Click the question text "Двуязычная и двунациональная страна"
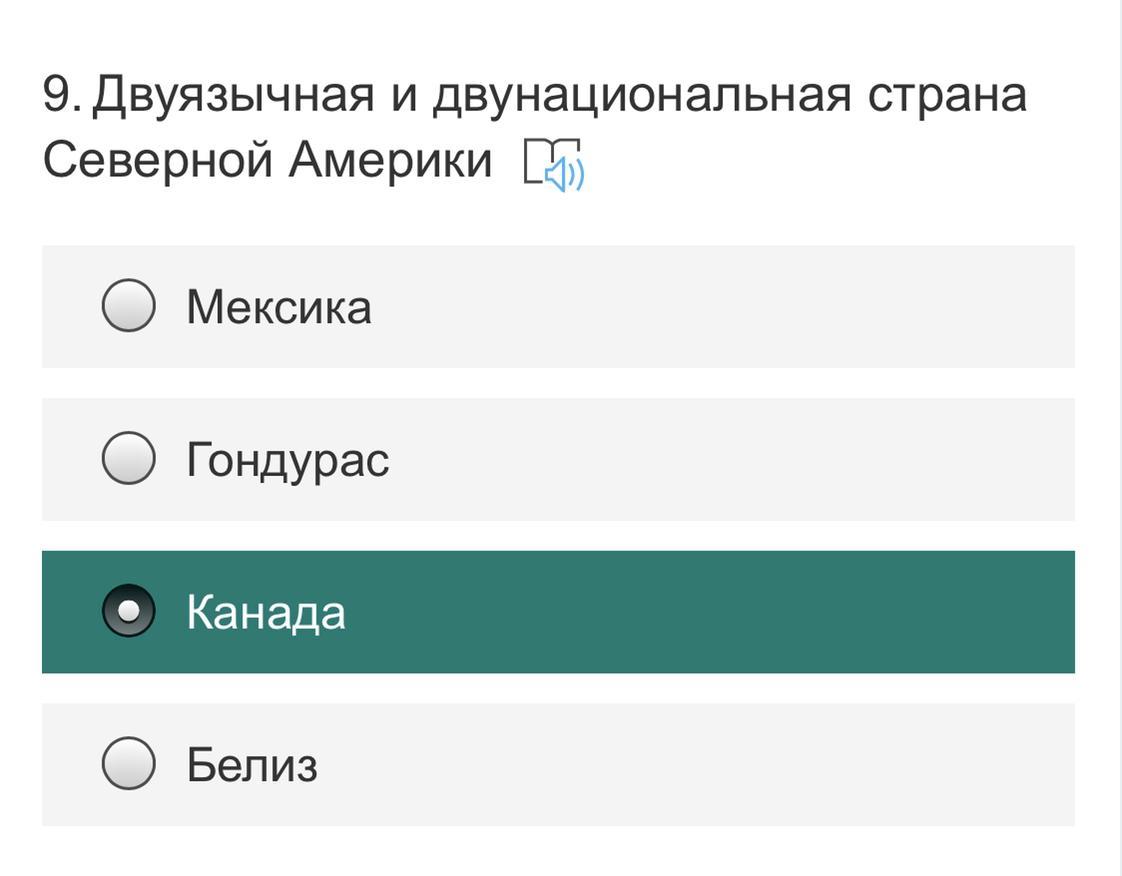The image size is (1122, 876). [x=559, y=95]
